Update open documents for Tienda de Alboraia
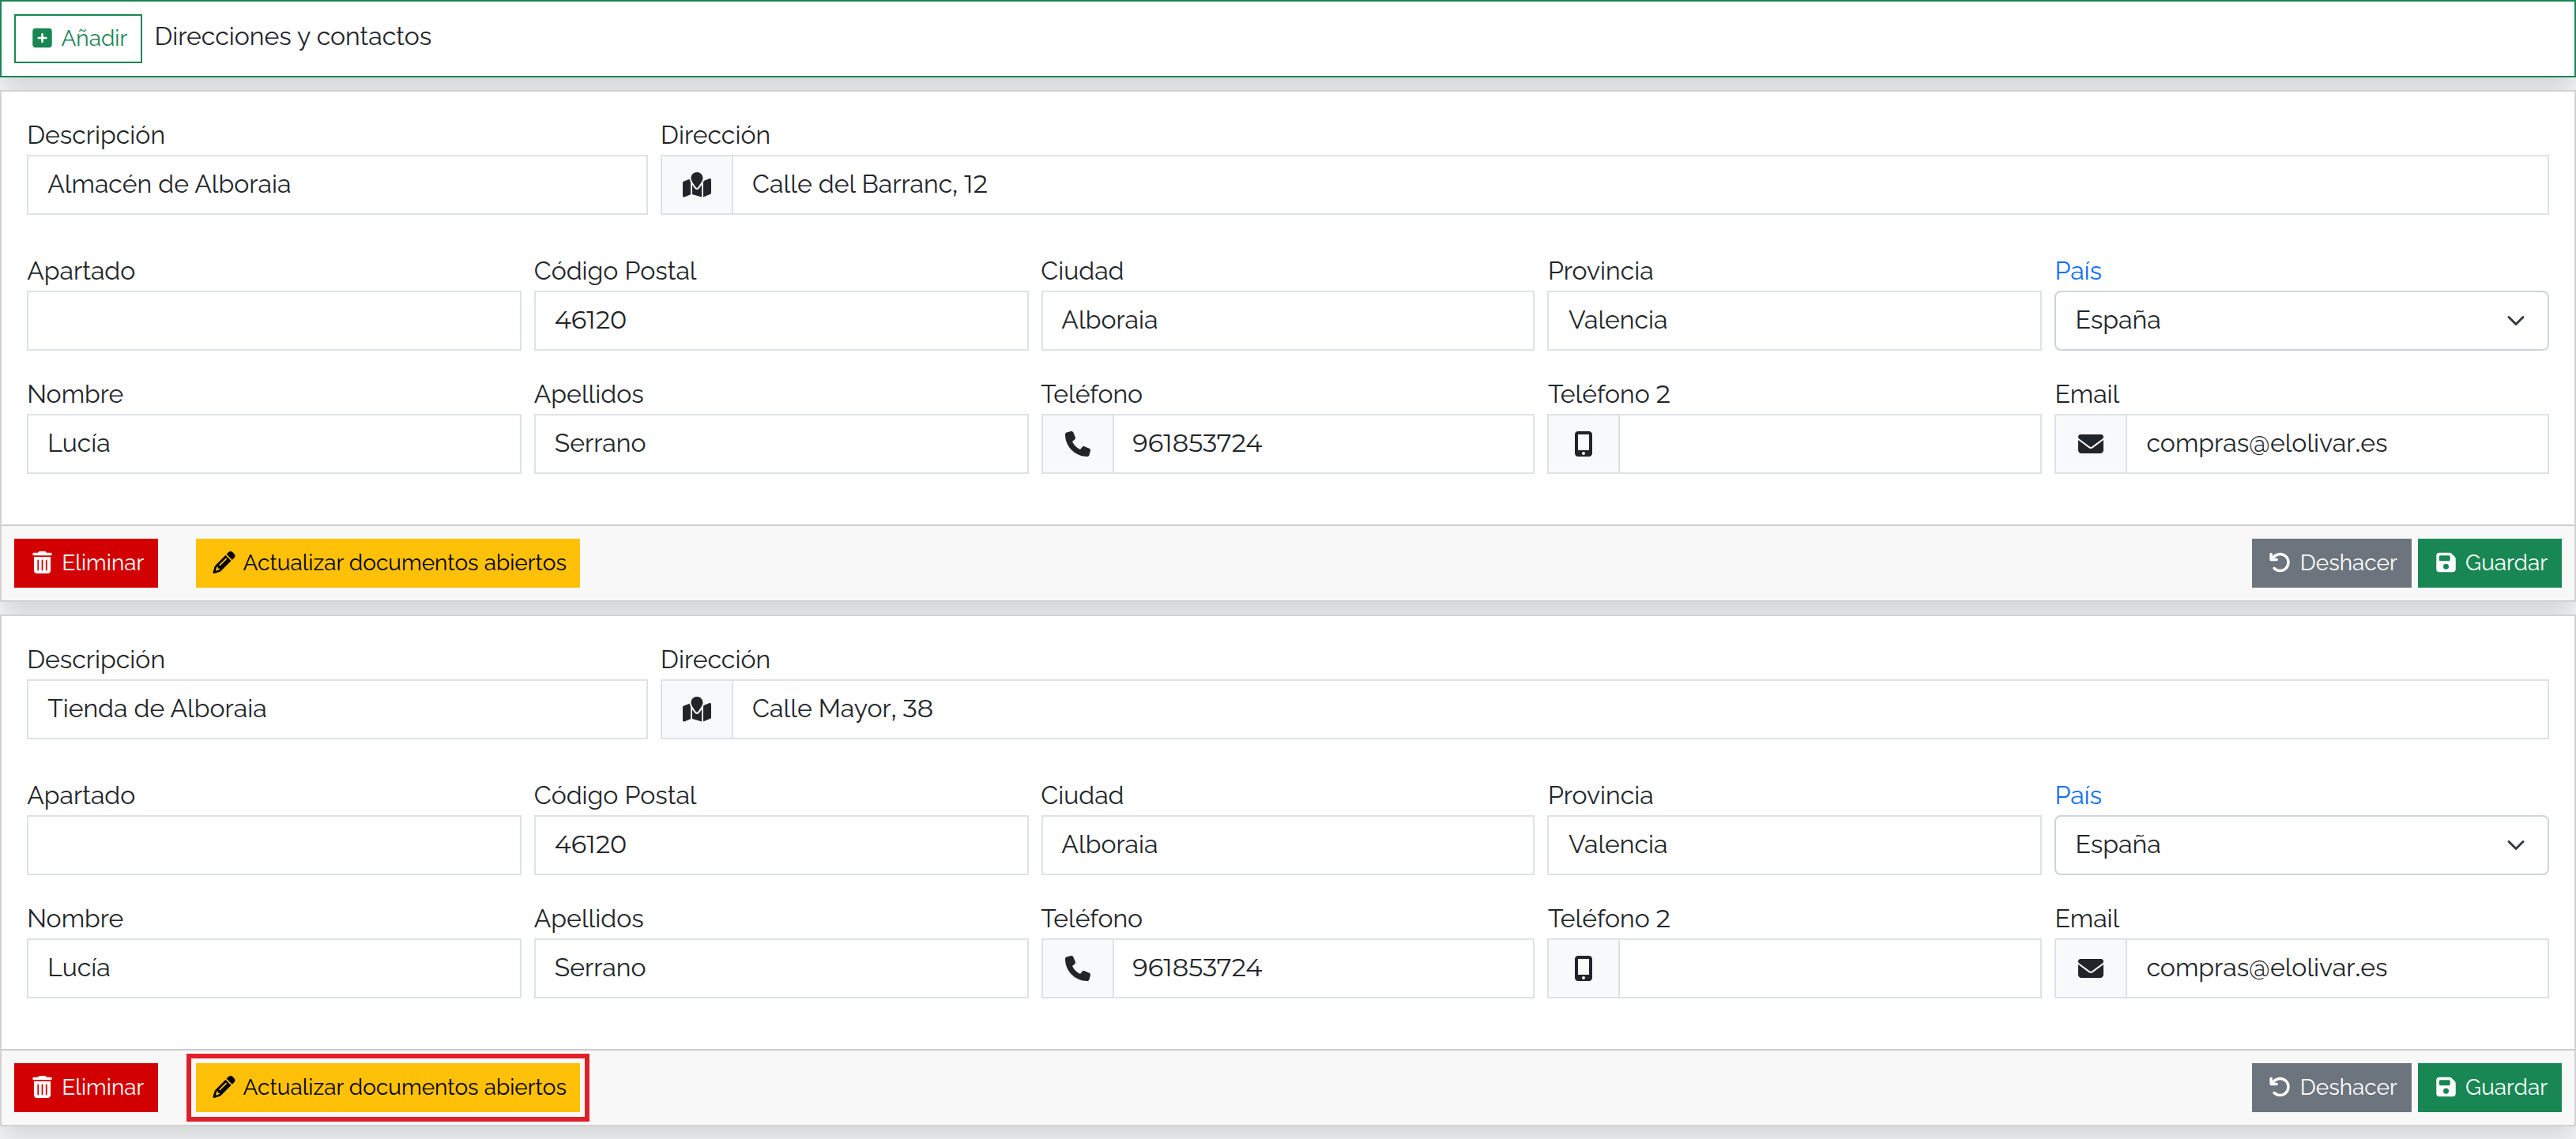This screenshot has height=1139, width=2576. point(388,1087)
